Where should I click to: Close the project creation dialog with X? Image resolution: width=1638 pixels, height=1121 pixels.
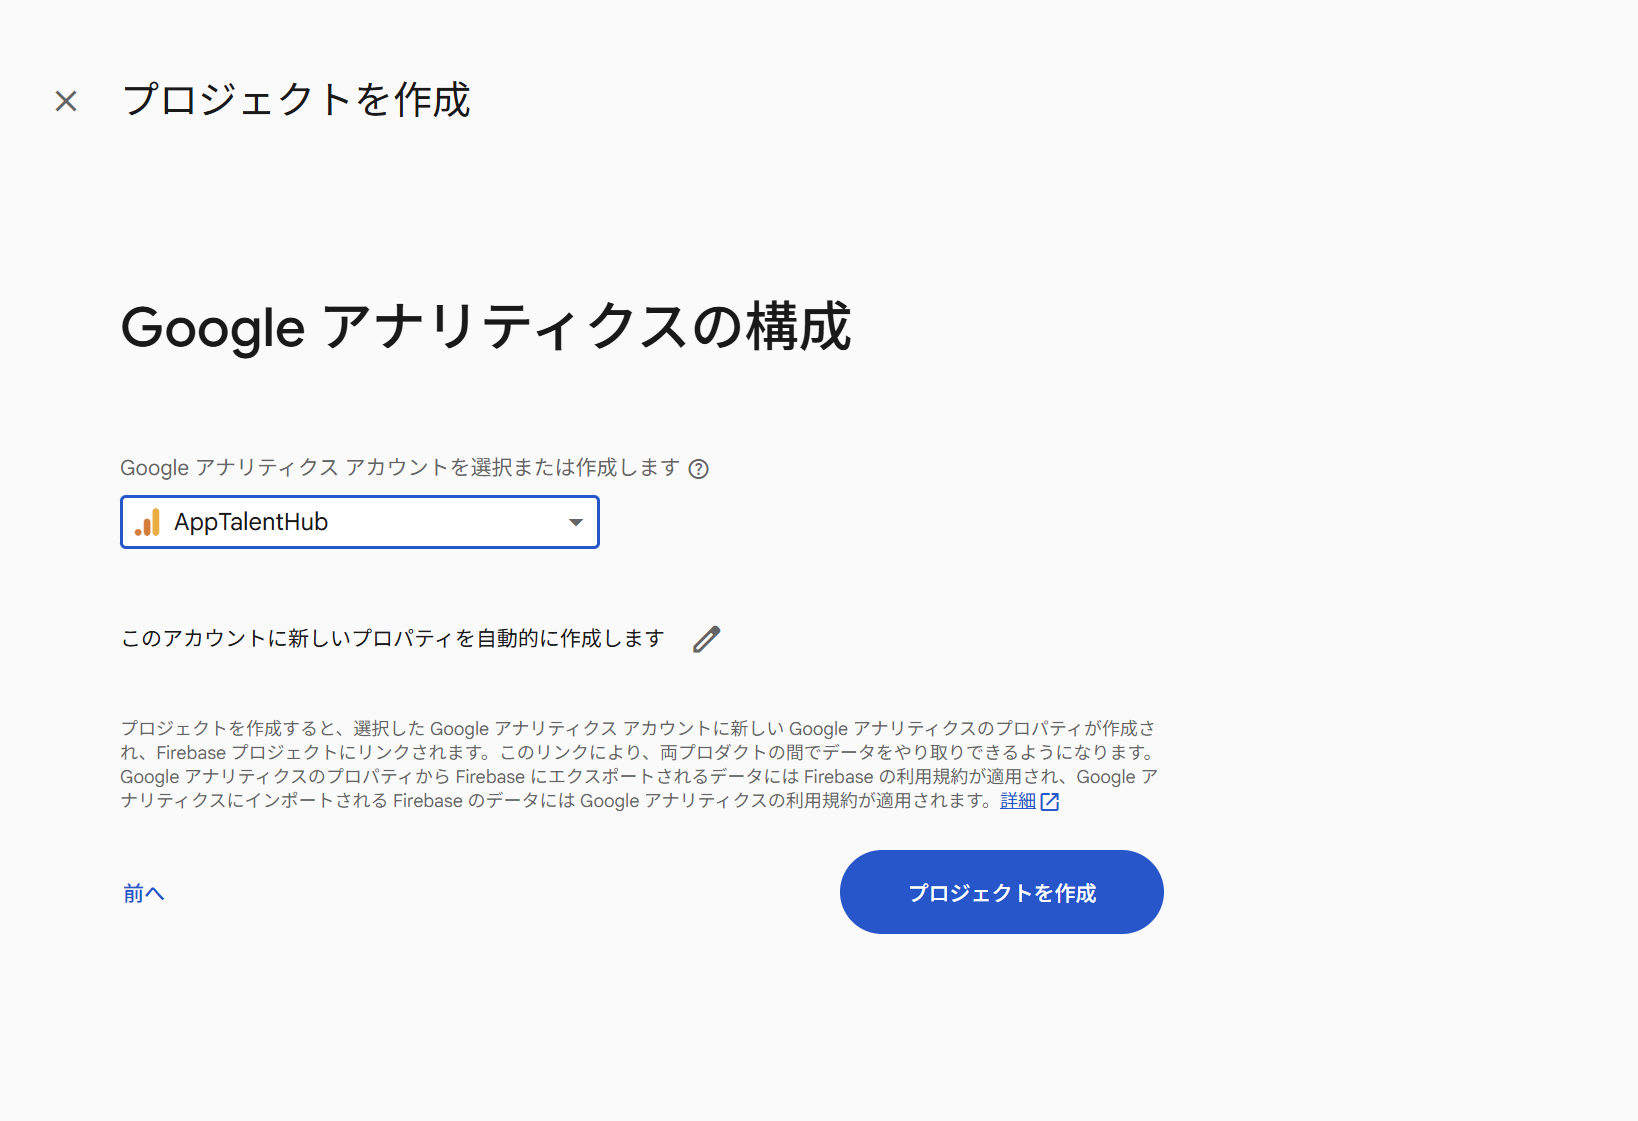coord(66,101)
